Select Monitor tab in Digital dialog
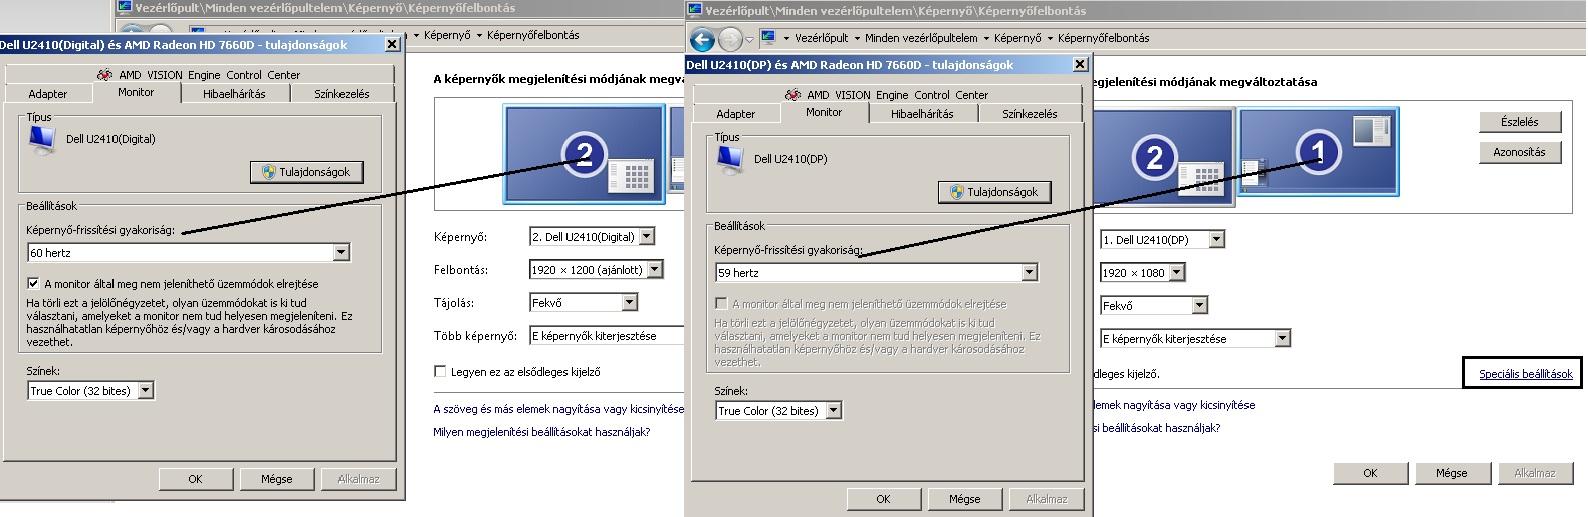The height and width of the screenshot is (517, 1588). 136,92
